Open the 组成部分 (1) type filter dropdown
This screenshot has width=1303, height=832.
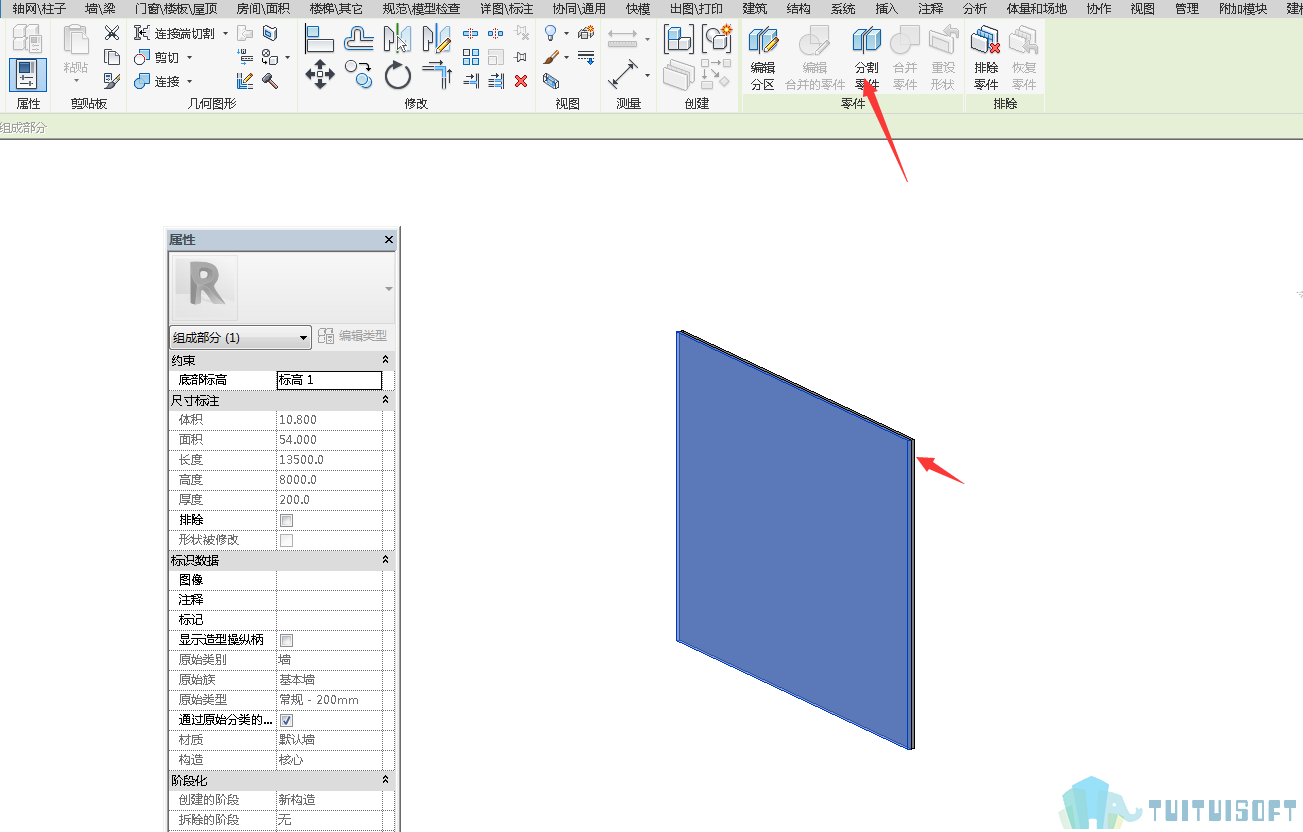(241, 337)
